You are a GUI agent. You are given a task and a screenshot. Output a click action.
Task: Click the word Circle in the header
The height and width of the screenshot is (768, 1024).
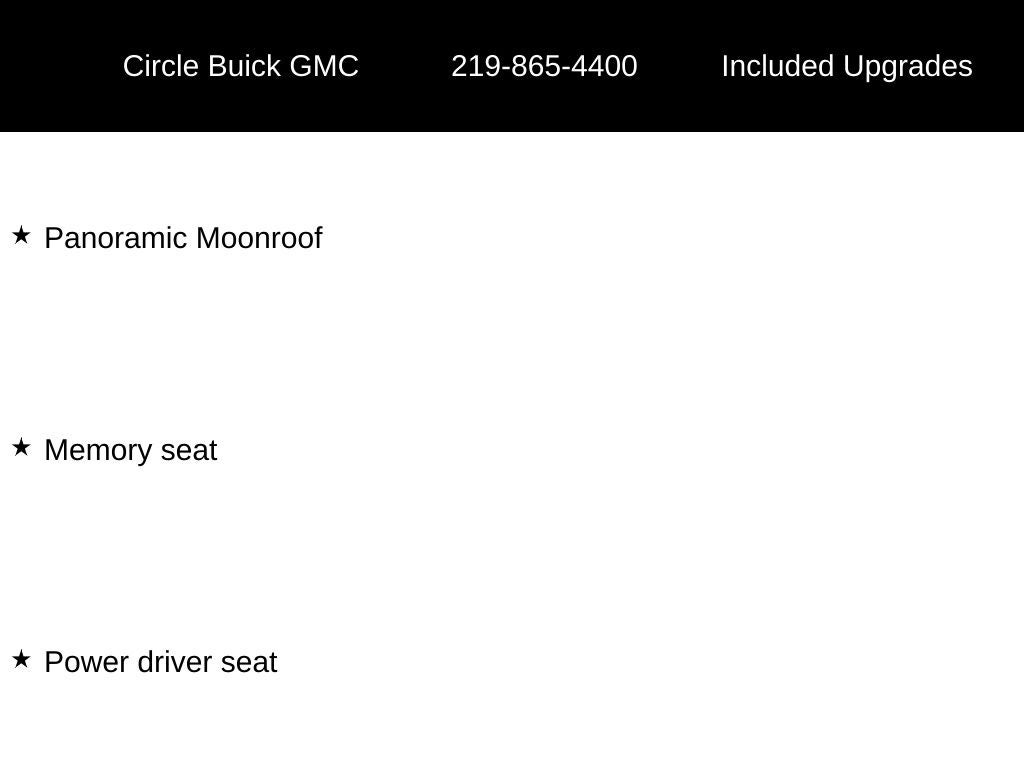point(161,66)
